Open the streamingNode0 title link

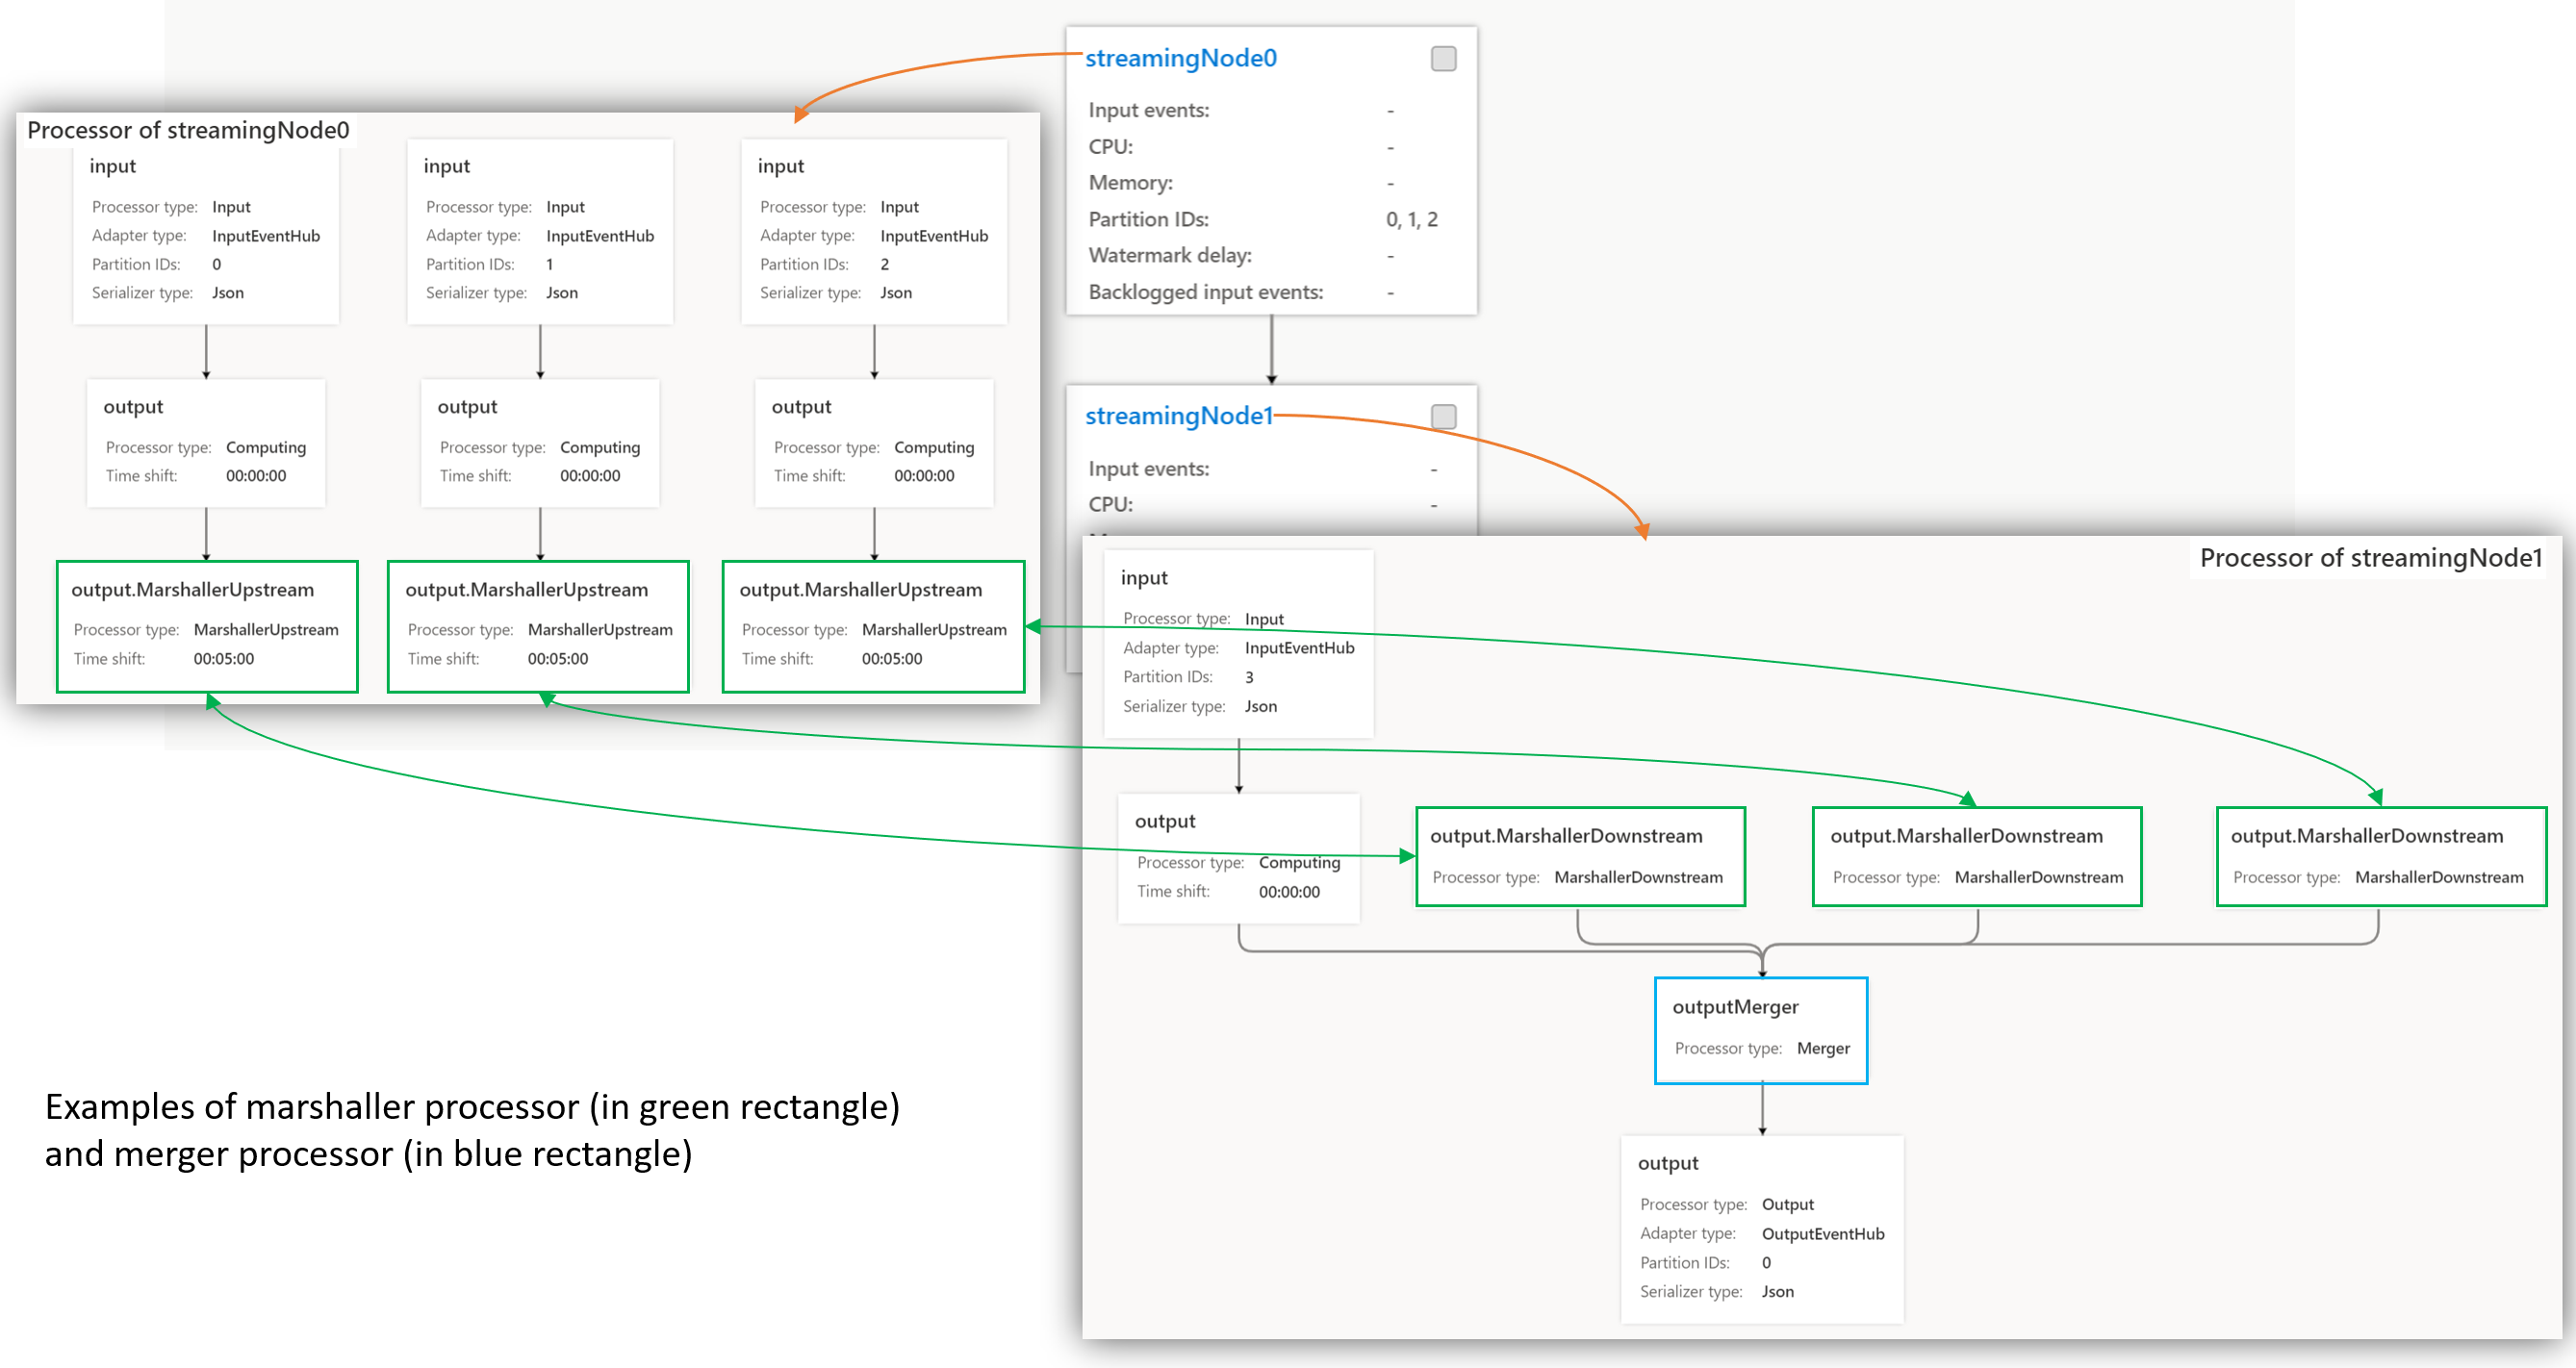[1180, 58]
